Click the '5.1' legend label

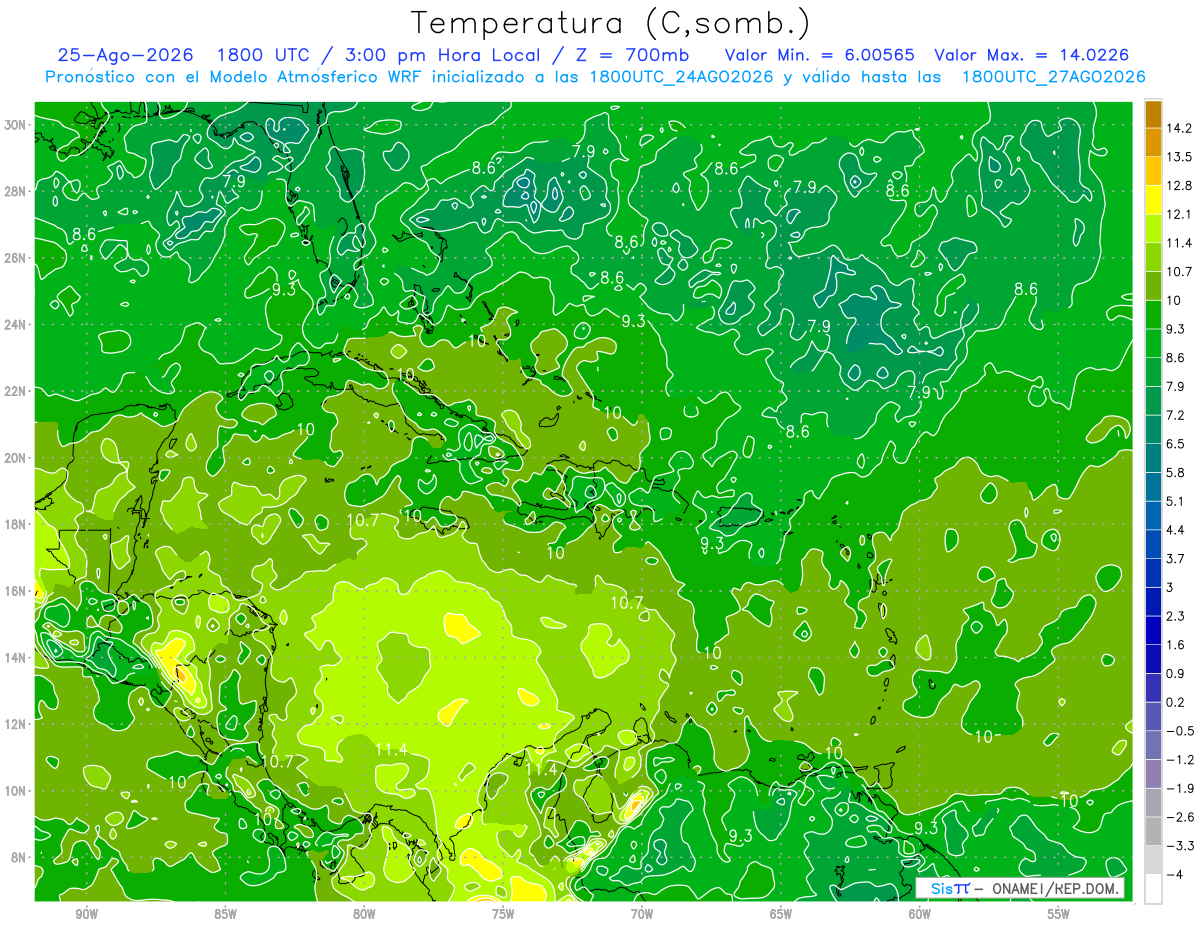pyautogui.click(x=1176, y=501)
